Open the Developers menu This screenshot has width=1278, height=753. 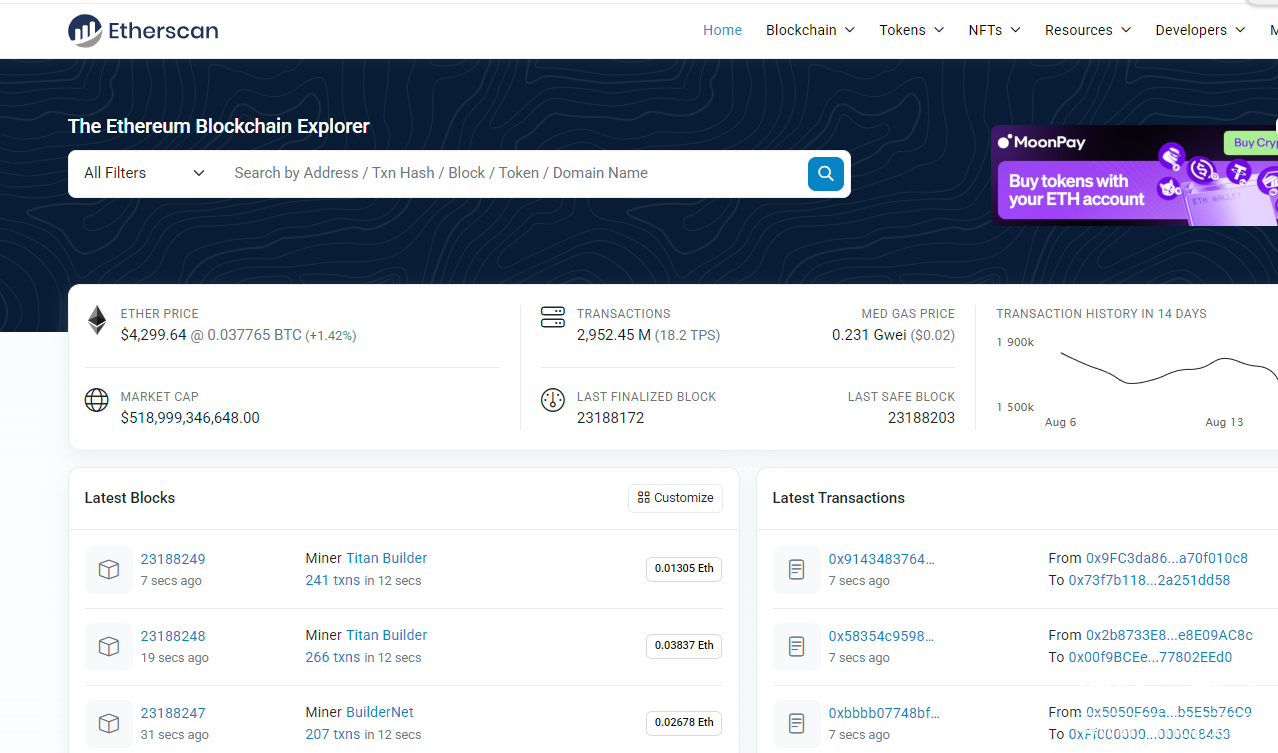[x=1200, y=30]
